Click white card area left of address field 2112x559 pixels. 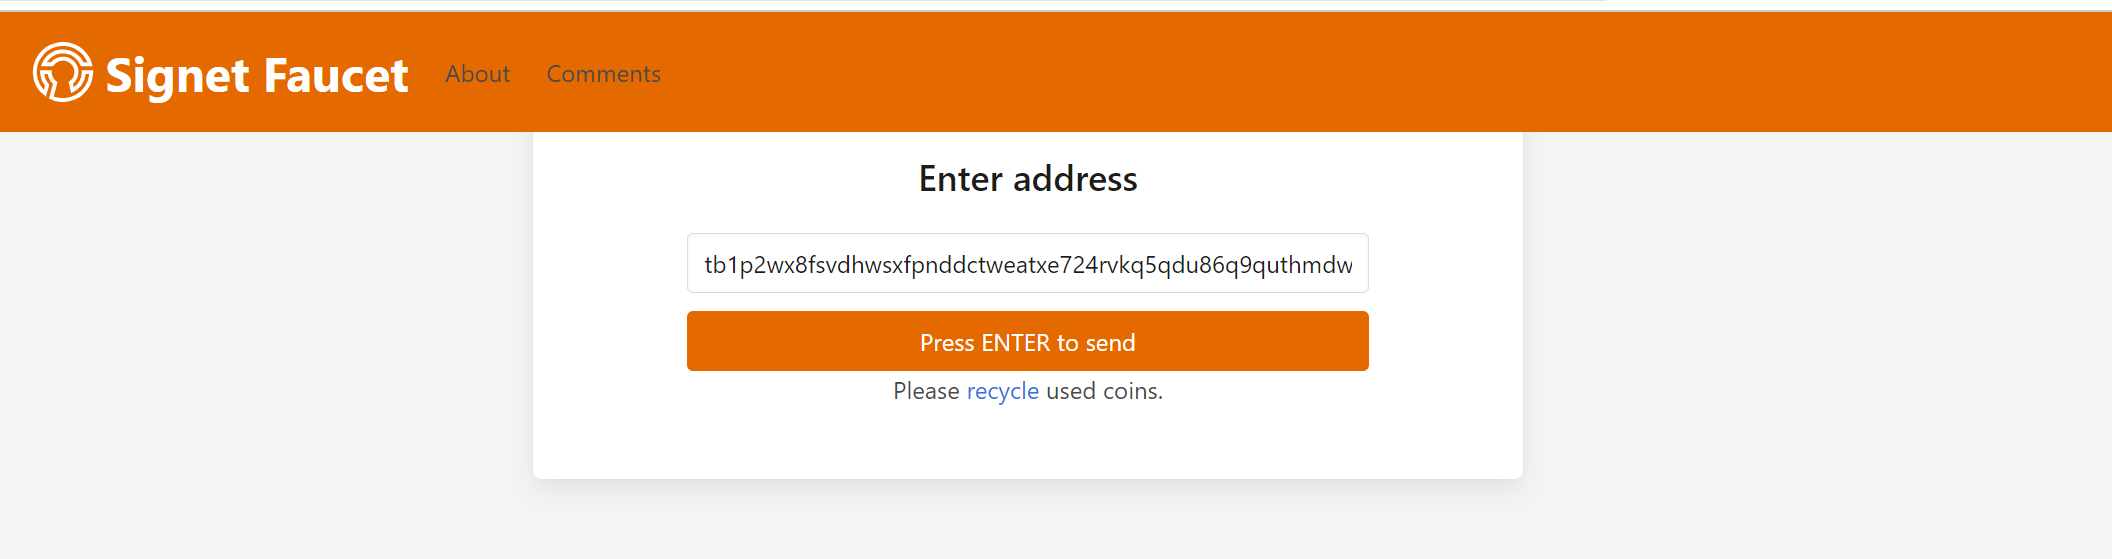click(x=610, y=264)
